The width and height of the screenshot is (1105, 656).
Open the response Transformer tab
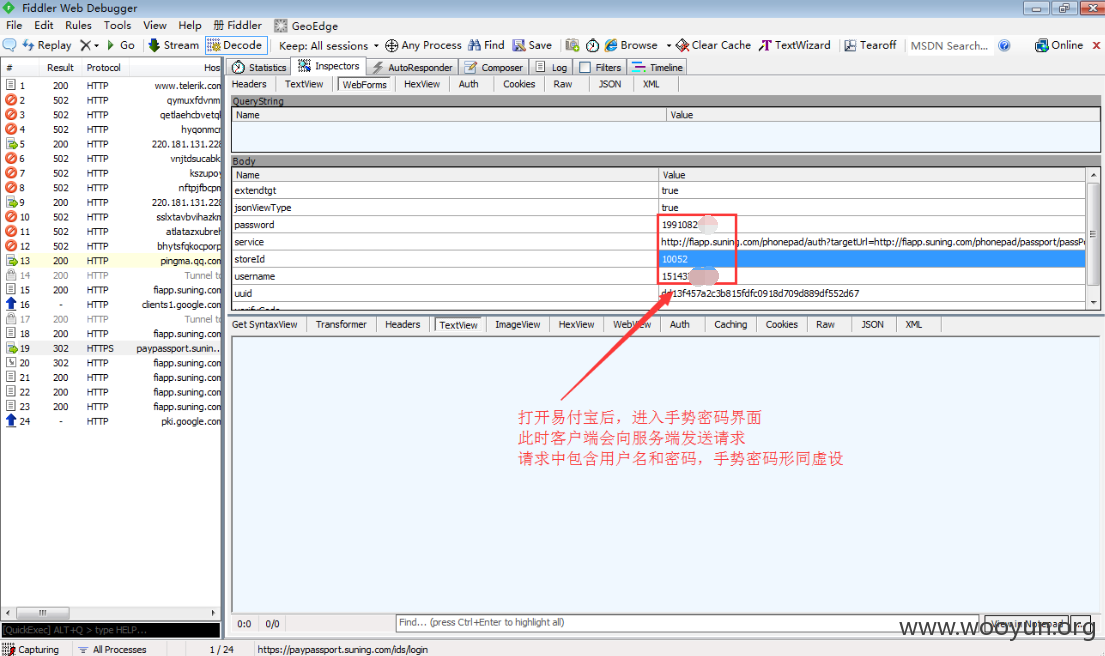(341, 324)
